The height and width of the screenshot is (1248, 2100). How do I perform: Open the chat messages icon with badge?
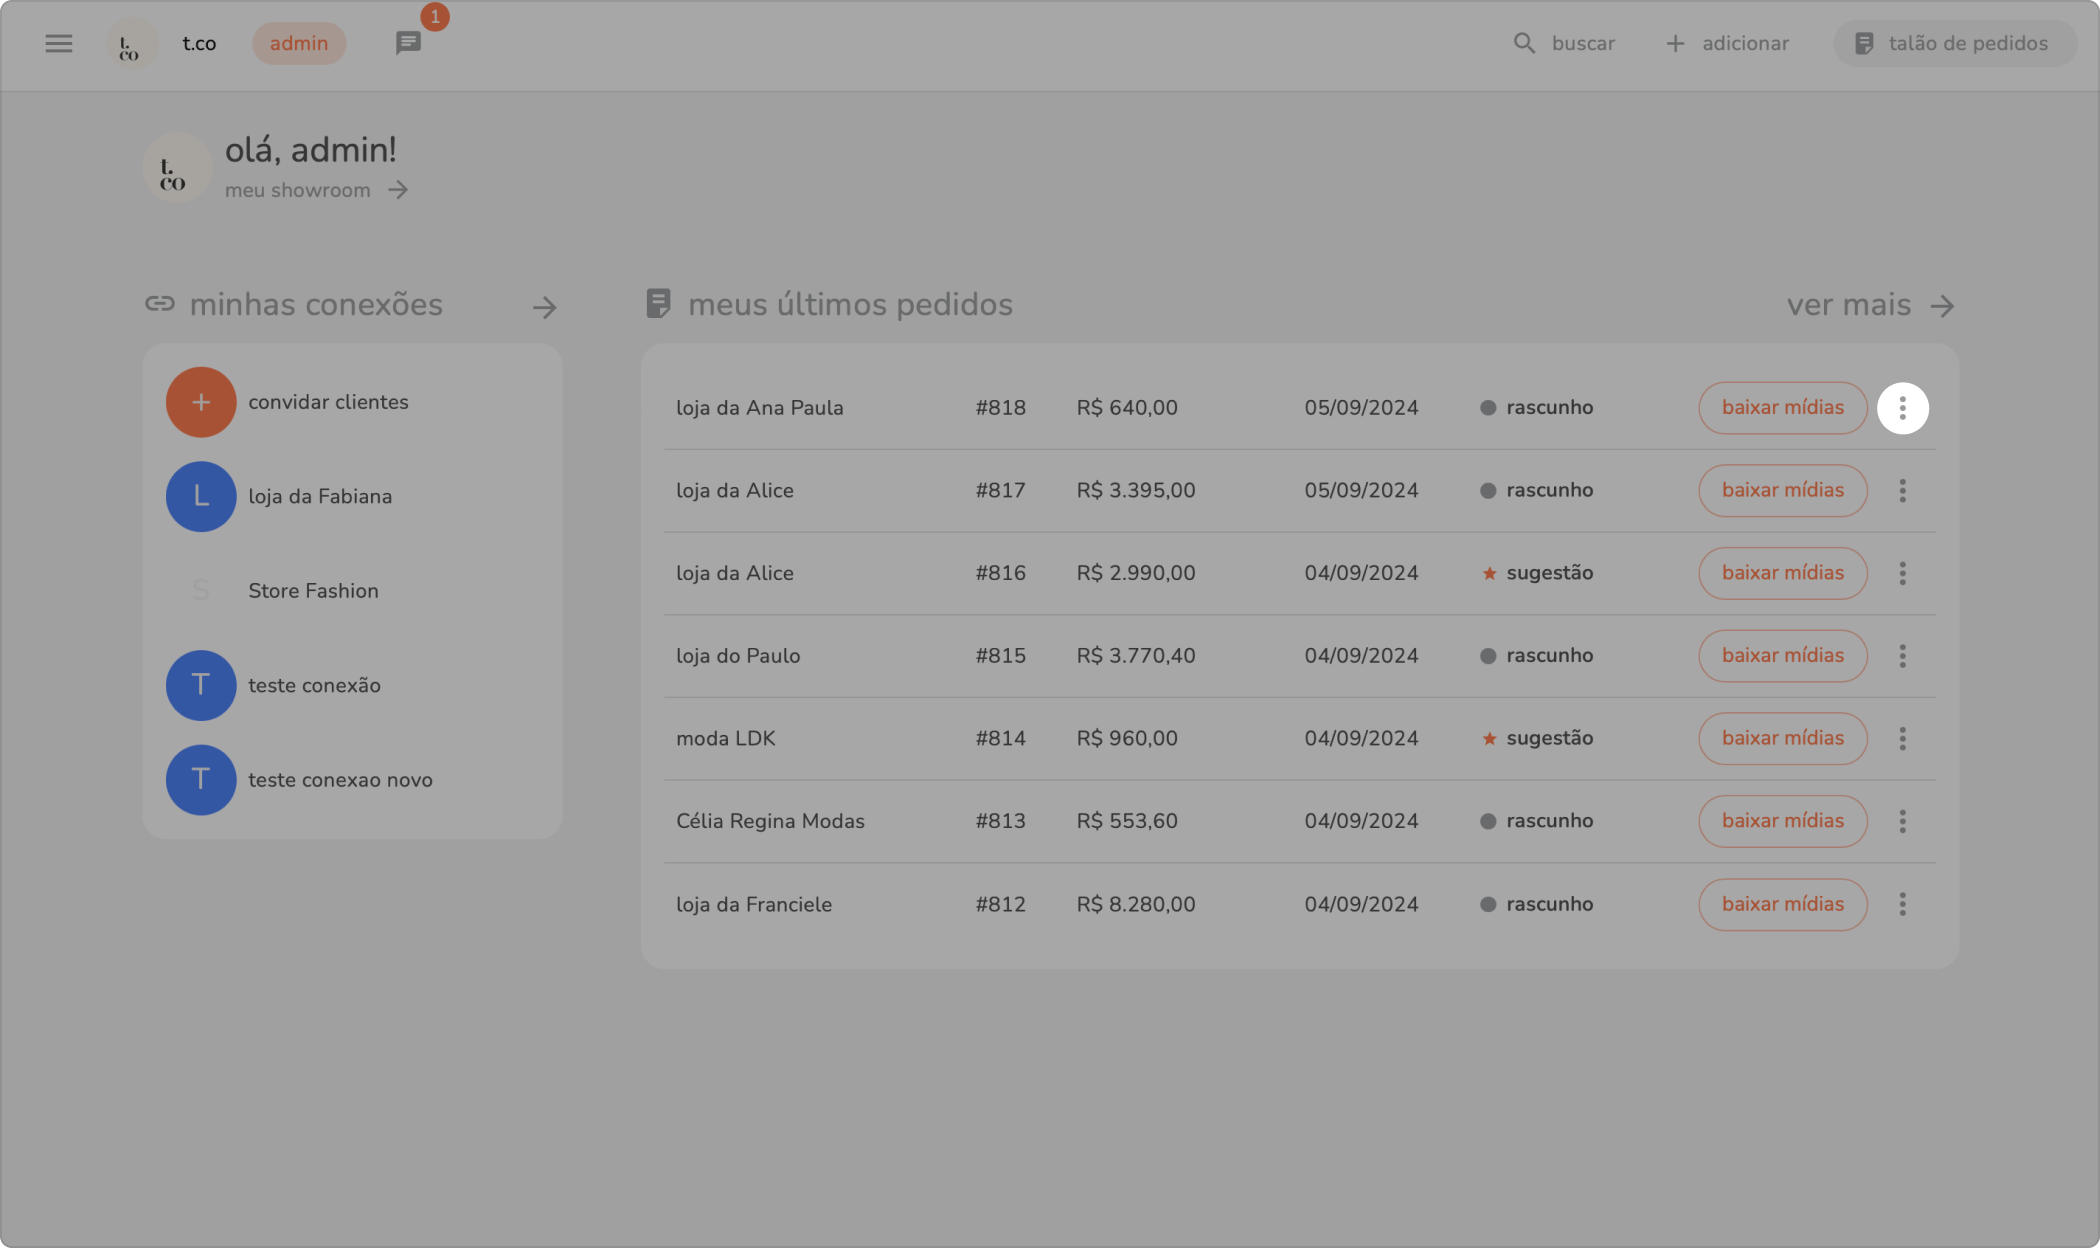(x=408, y=43)
